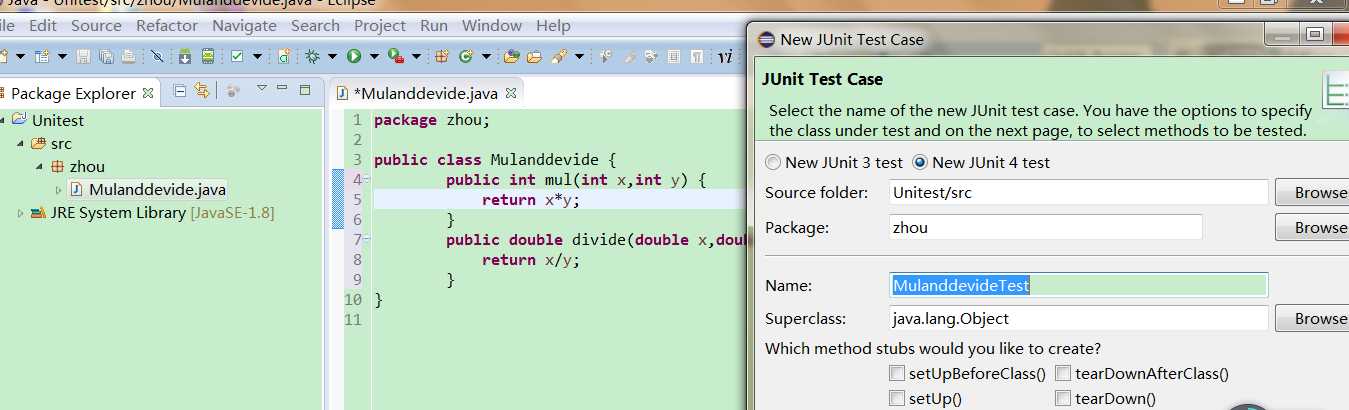
Task: Click the New Java Package icon
Action: point(441,57)
